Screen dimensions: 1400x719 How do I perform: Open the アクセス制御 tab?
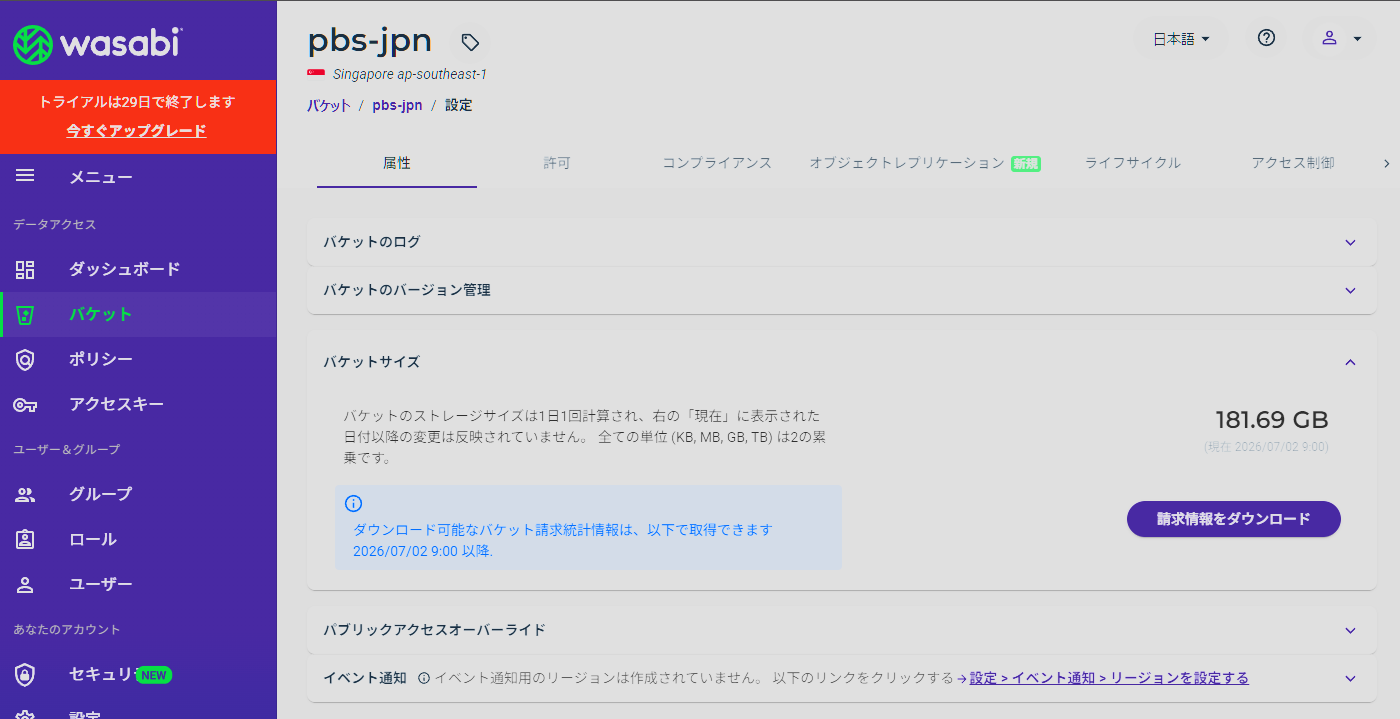pyautogui.click(x=1293, y=163)
